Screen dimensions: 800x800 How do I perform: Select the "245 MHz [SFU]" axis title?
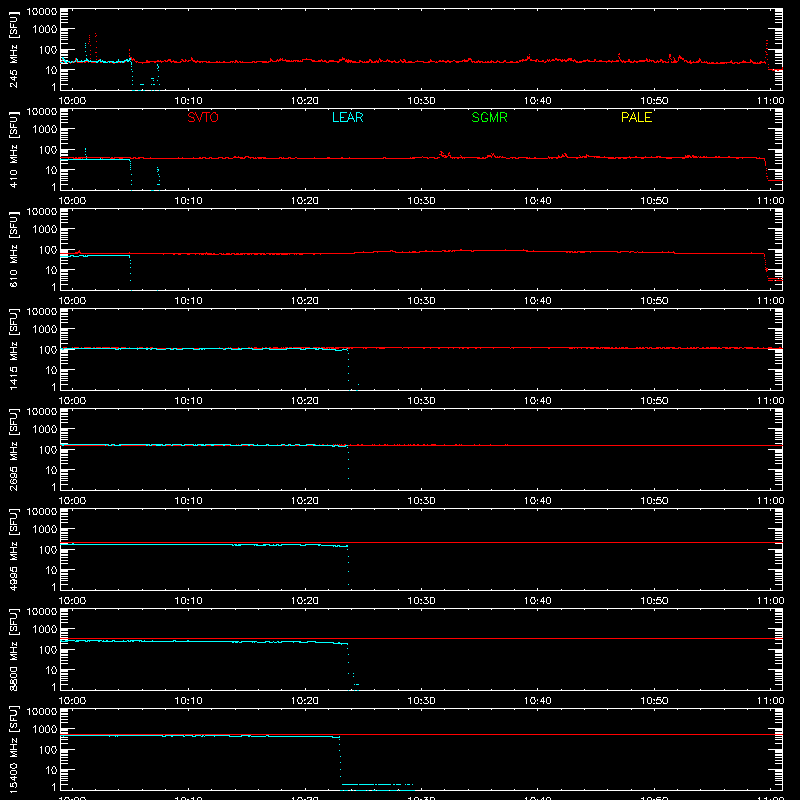(x=13, y=49)
